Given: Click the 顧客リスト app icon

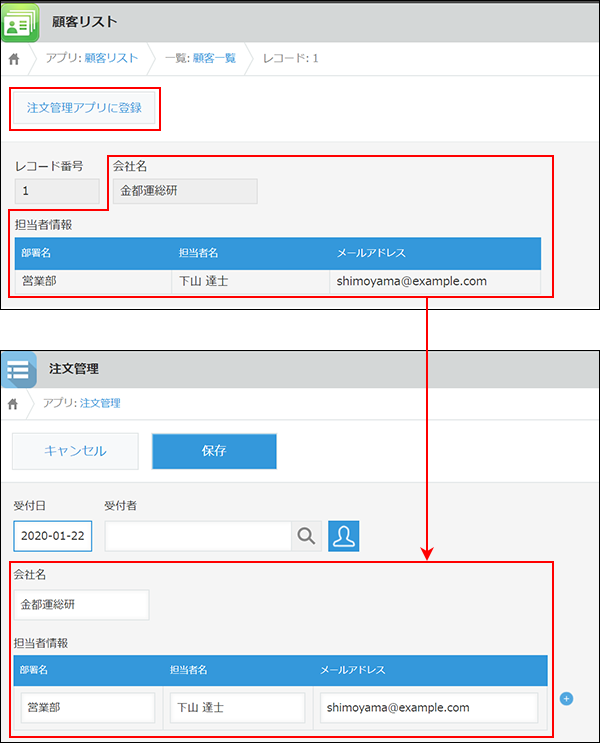Looking at the screenshot, I should pos(19,23).
